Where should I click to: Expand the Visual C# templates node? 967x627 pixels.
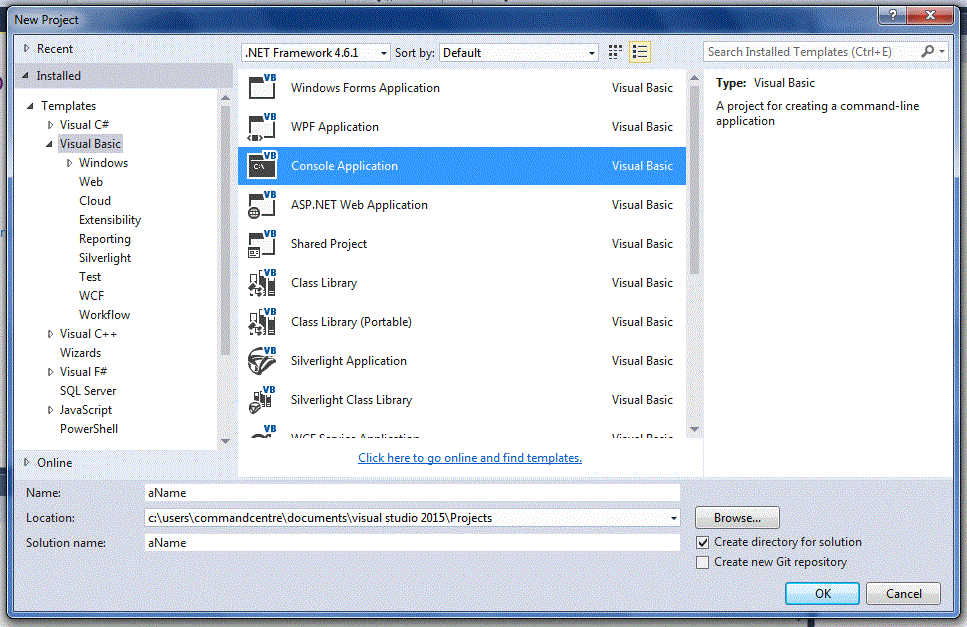pyautogui.click(x=50, y=124)
